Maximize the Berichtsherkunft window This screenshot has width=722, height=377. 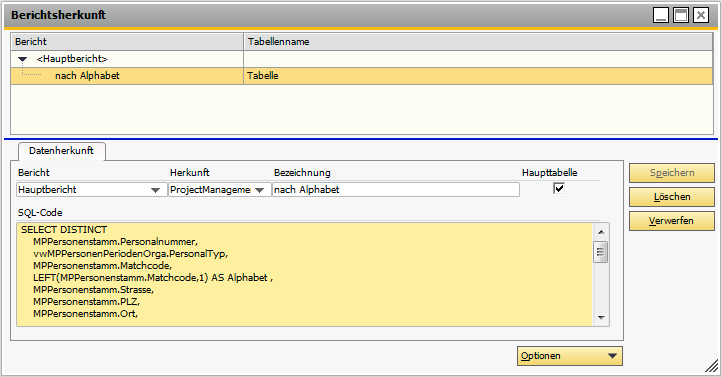pos(681,15)
